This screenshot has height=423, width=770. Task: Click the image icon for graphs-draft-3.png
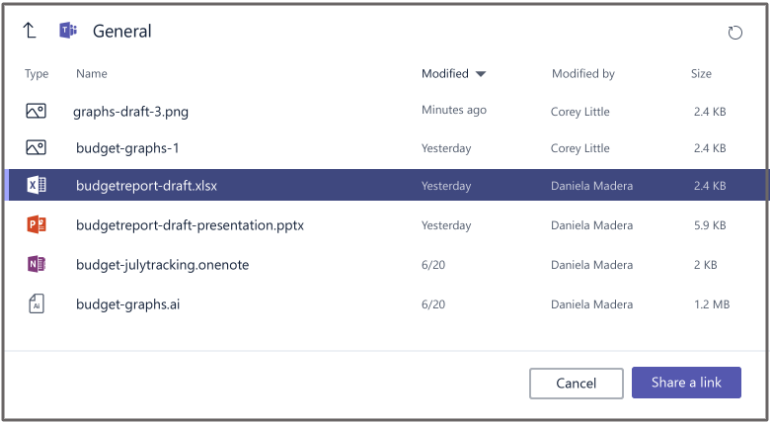point(36,111)
